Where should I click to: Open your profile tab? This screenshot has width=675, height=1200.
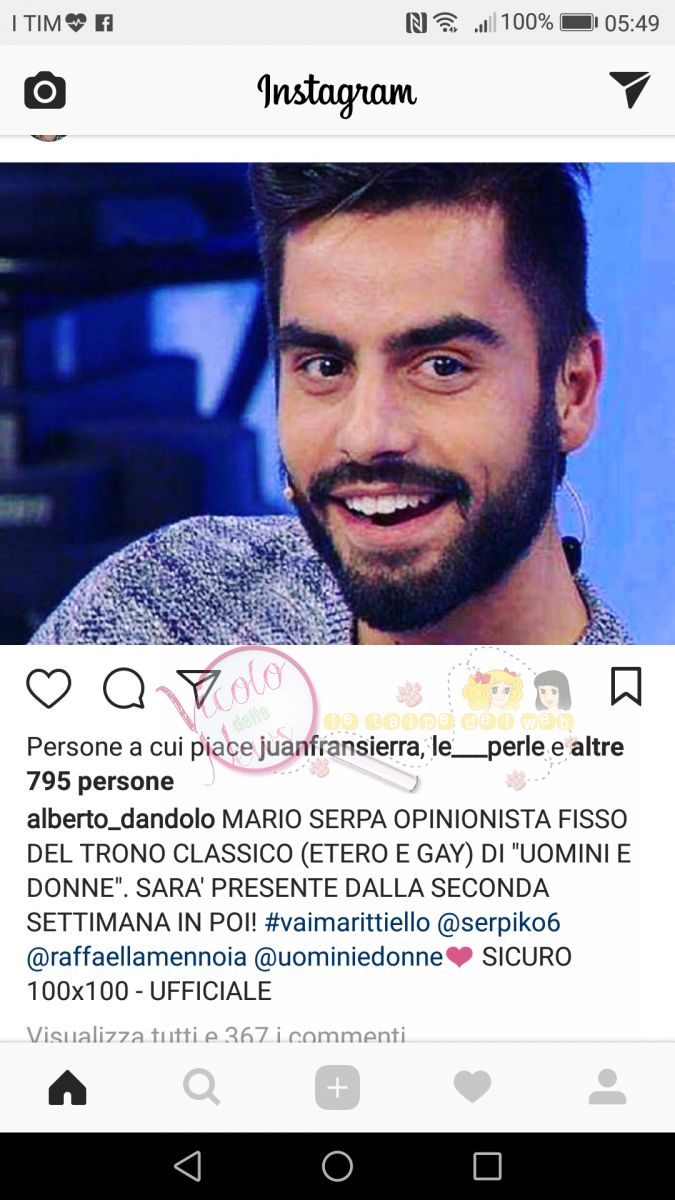[607, 1087]
